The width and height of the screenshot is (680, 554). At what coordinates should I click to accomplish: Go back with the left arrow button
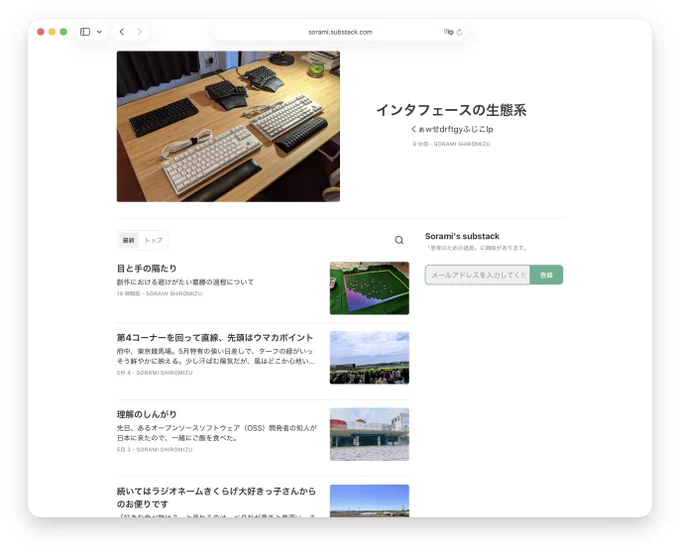[x=122, y=32]
